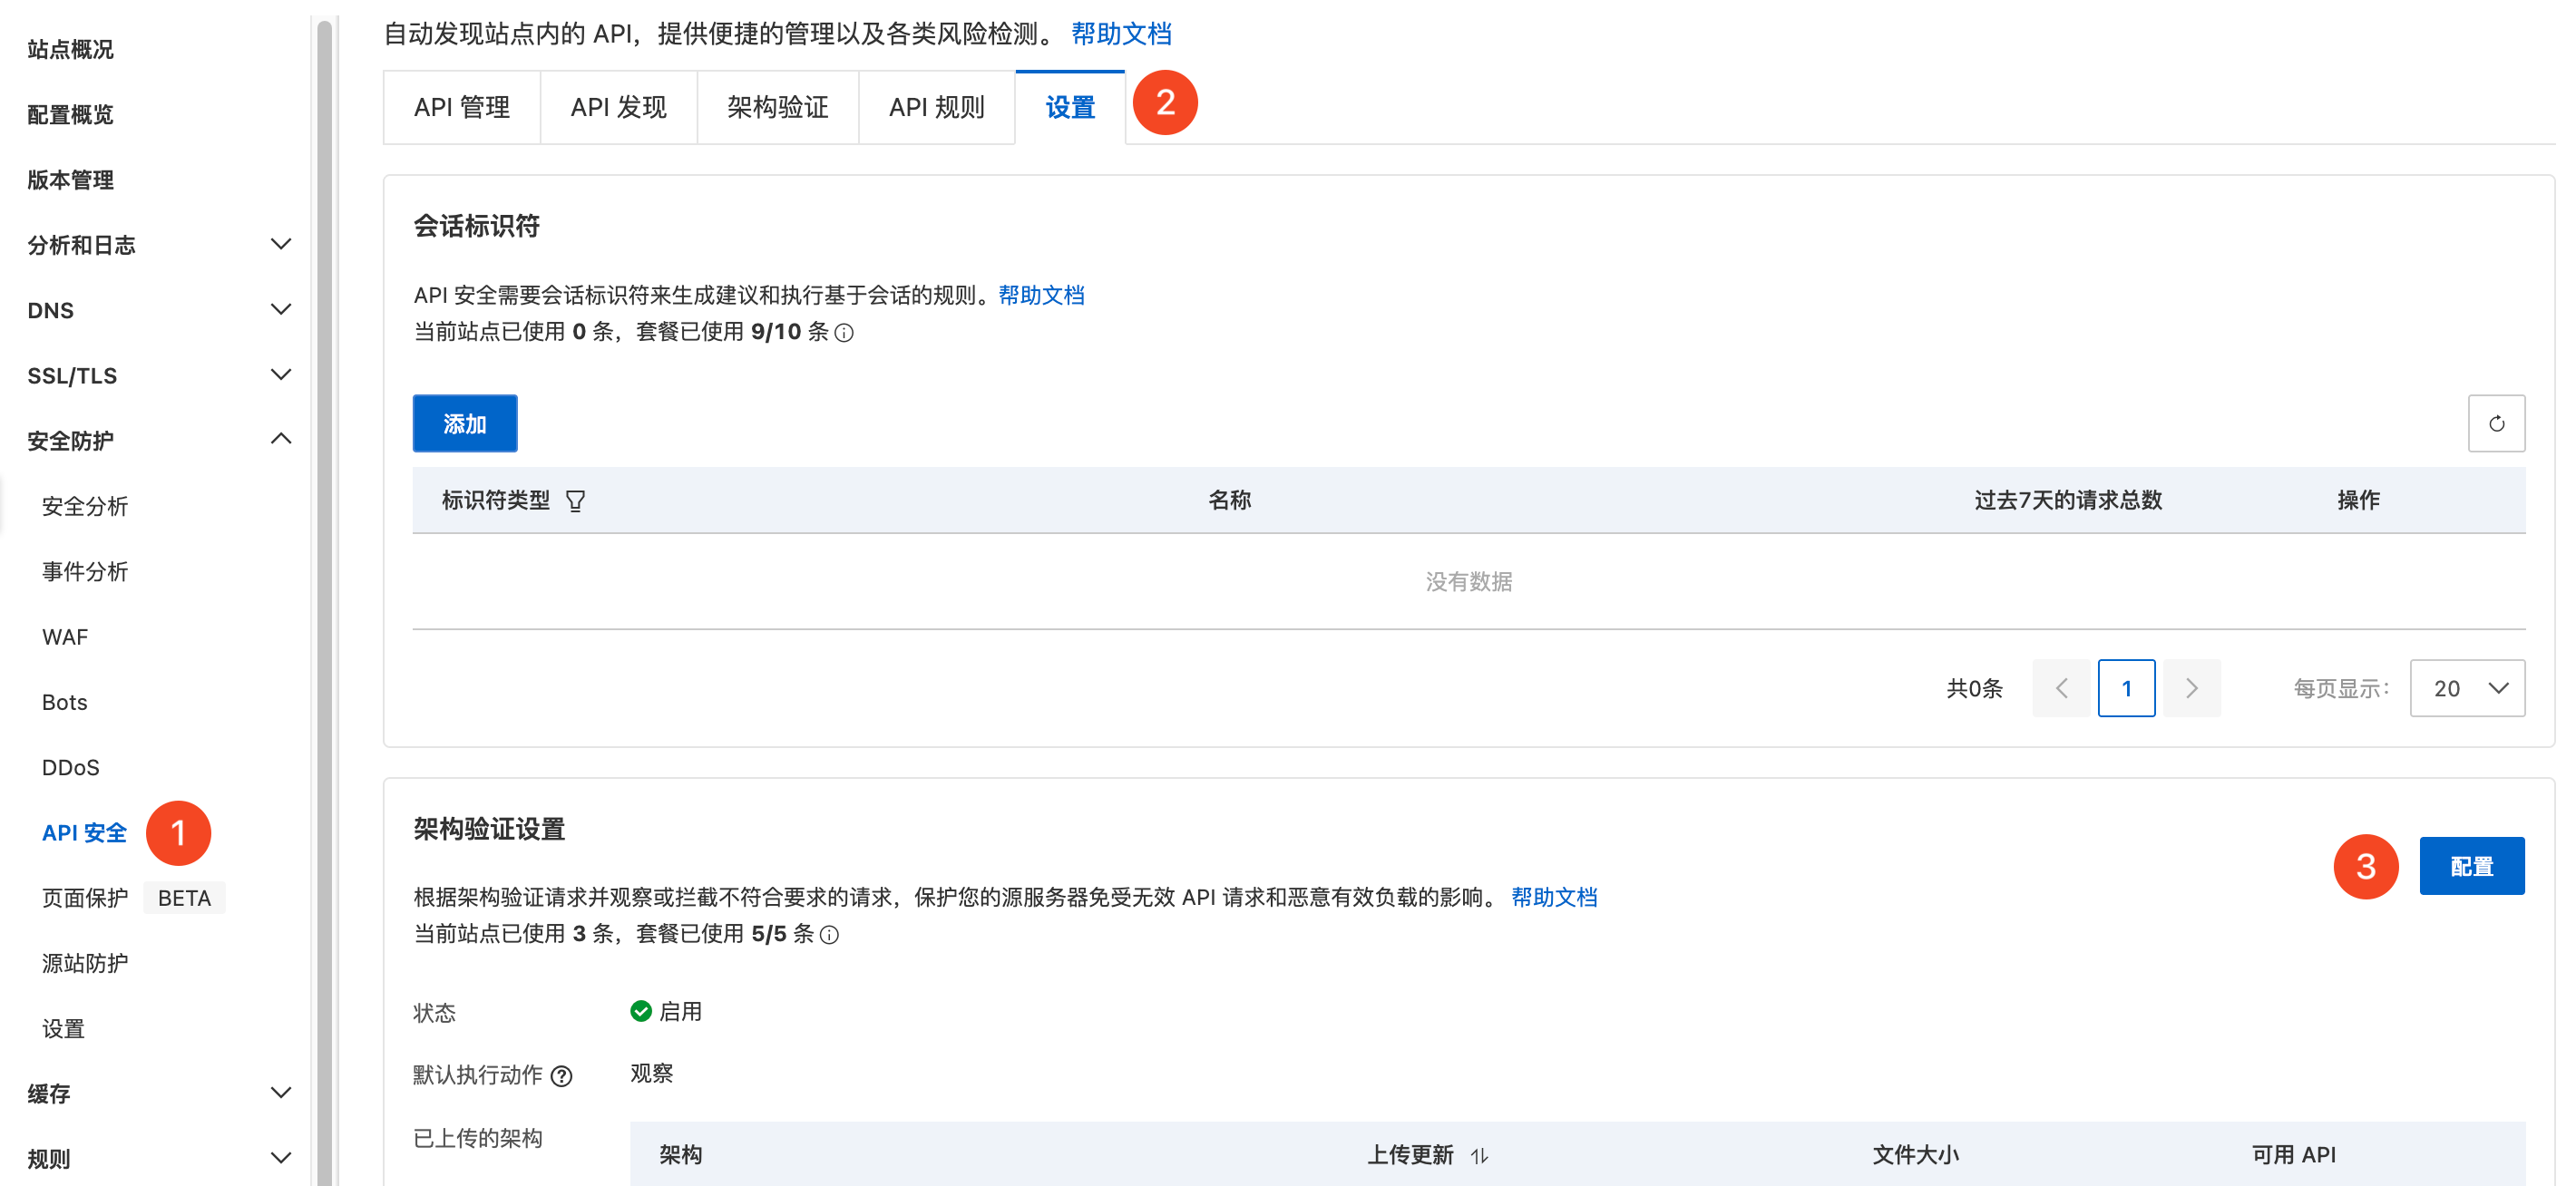Sort by 上传更新 column arrows
The image size is (2576, 1186).
[1479, 1156]
